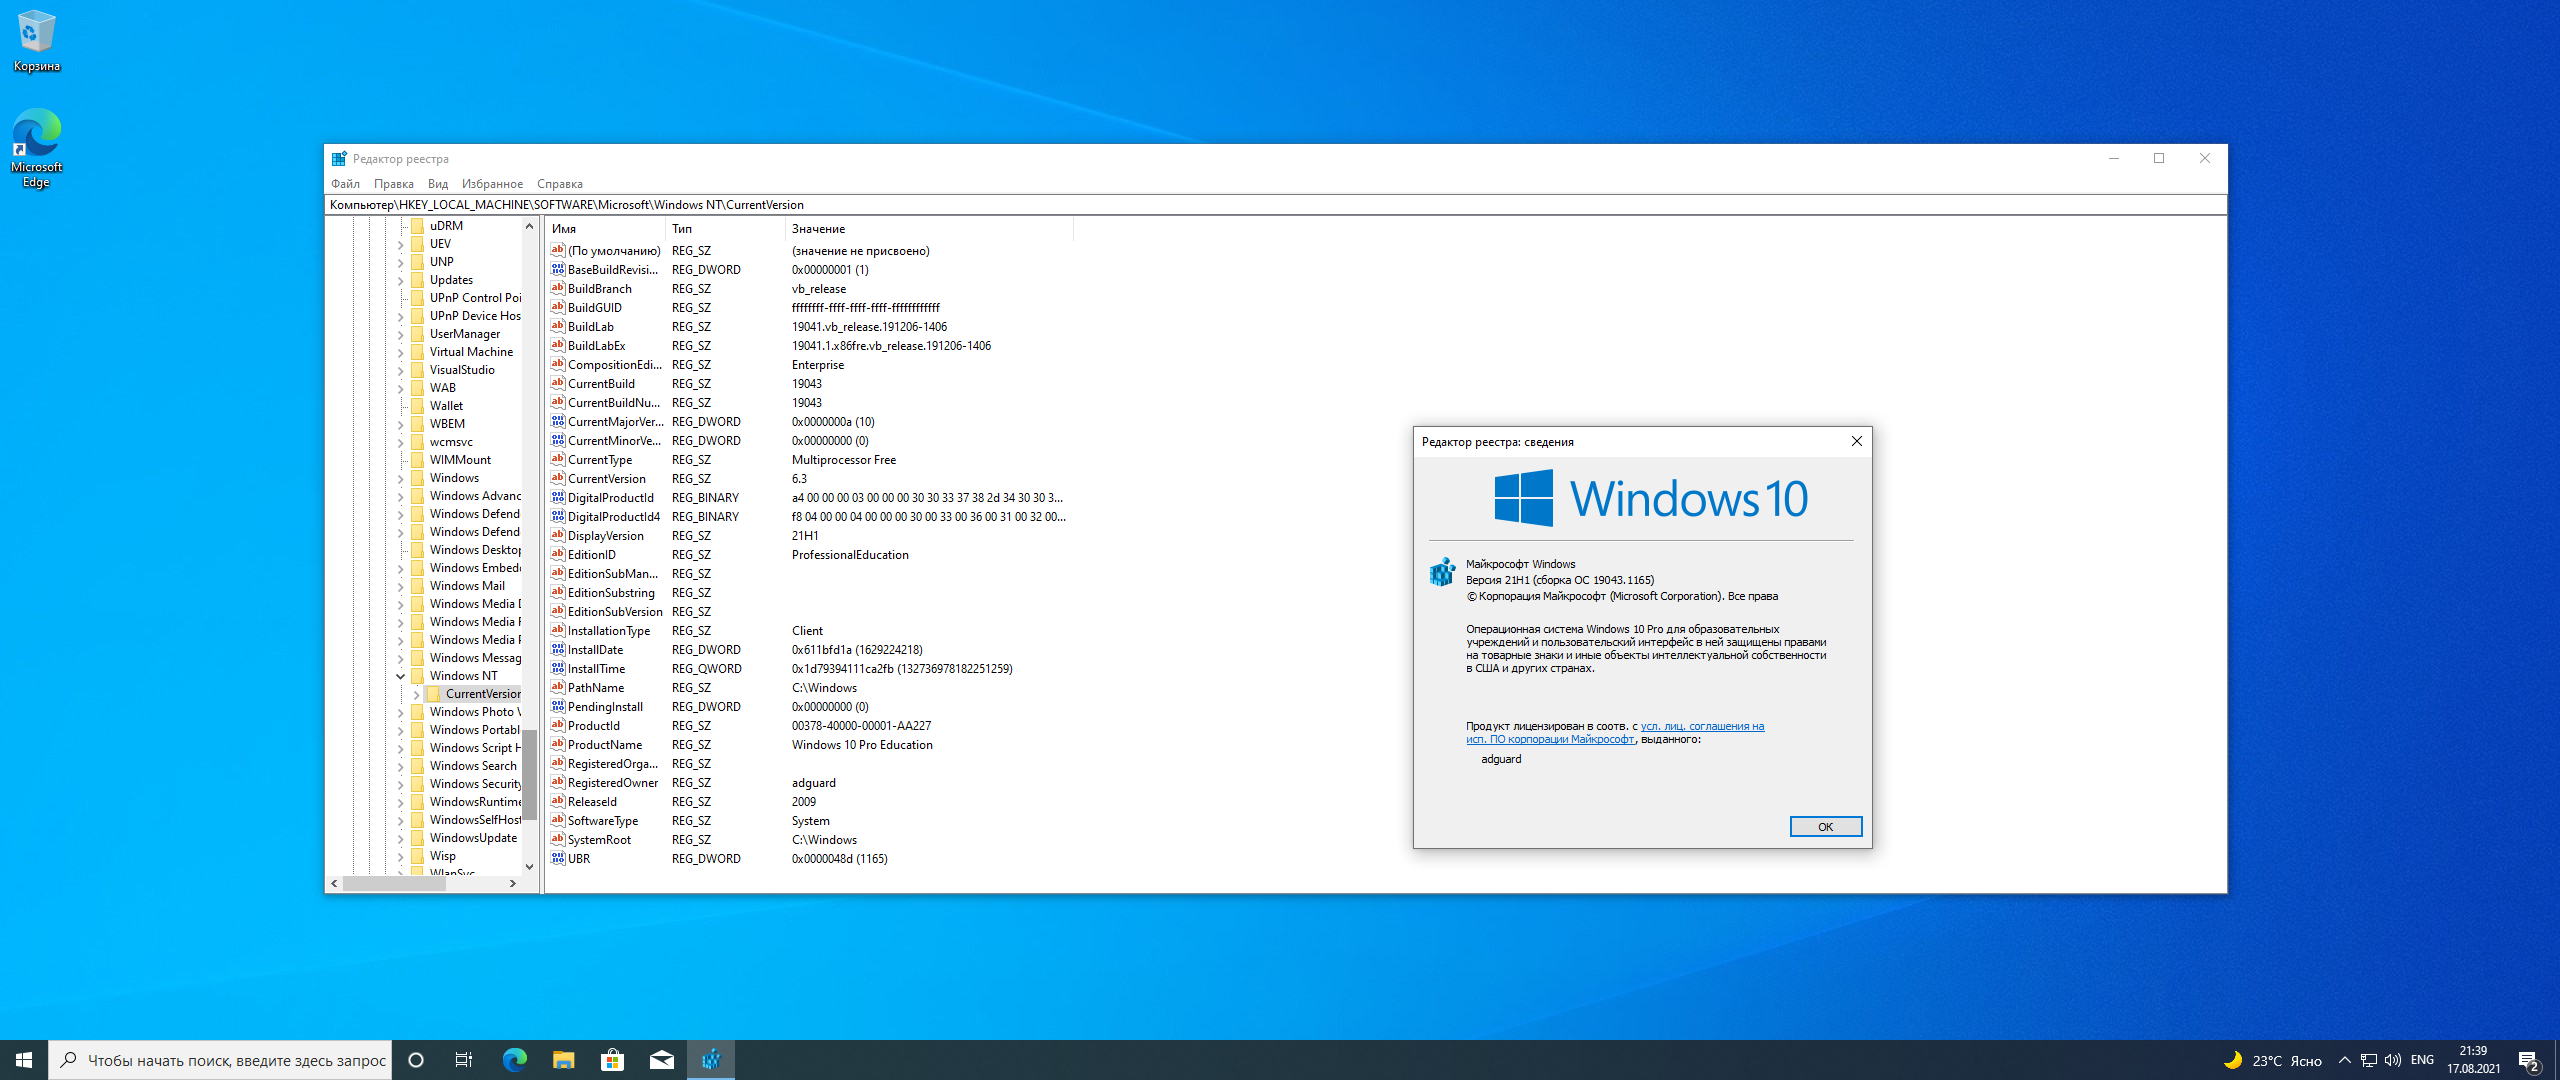The image size is (2560, 1080).
Task: Open Microsoft Edge desktop shortcut
Action: [x=36, y=146]
